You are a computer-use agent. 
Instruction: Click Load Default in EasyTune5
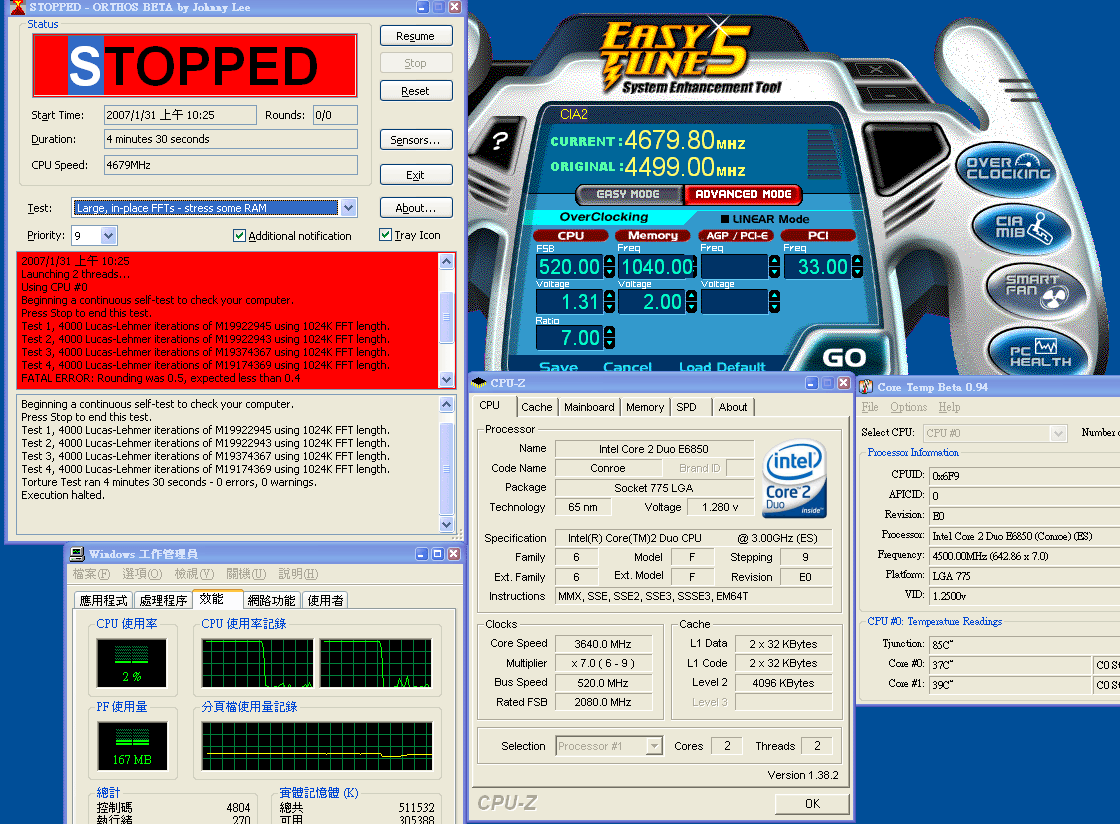(x=722, y=367)
